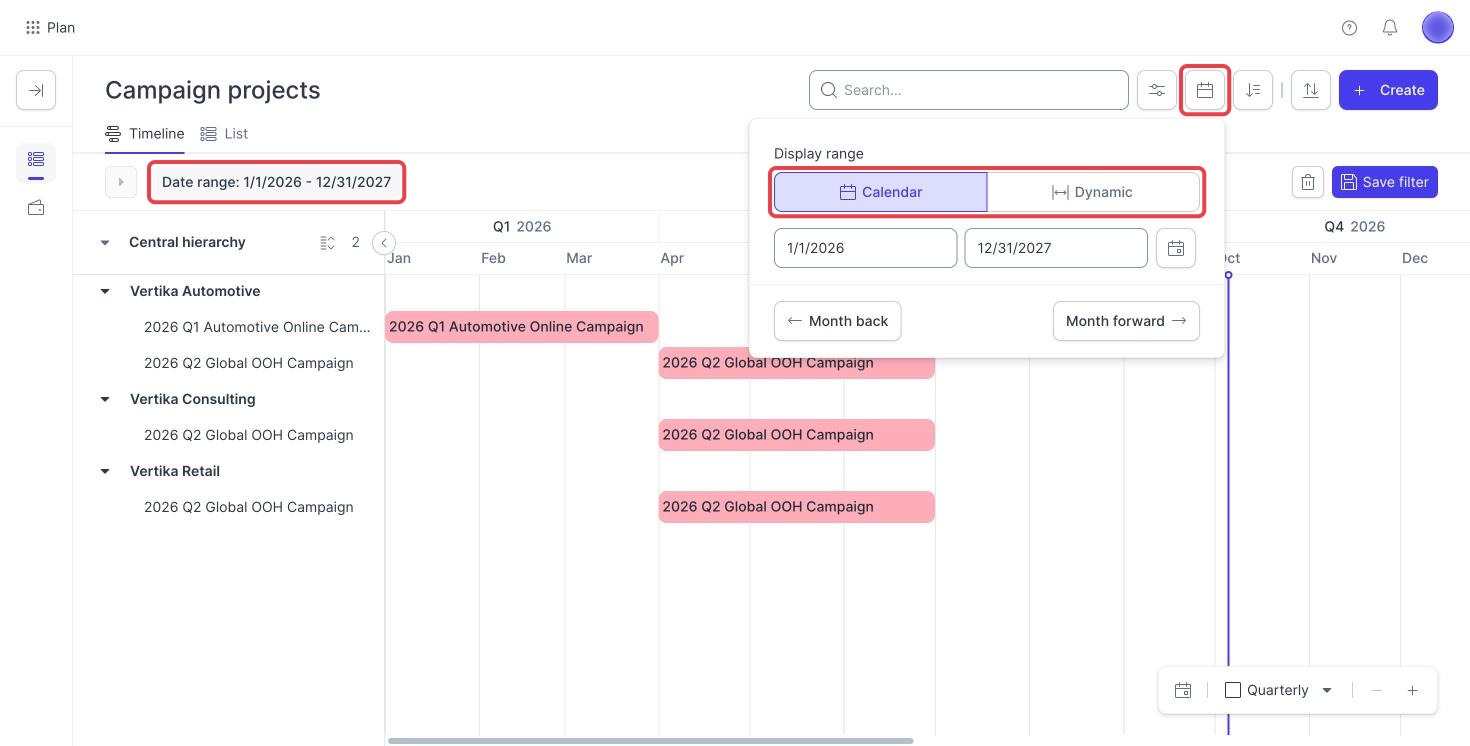This screenshot has width=1470, height=746.
Task: Close the display range calendar toolbar button
Action: (1205, 90)
